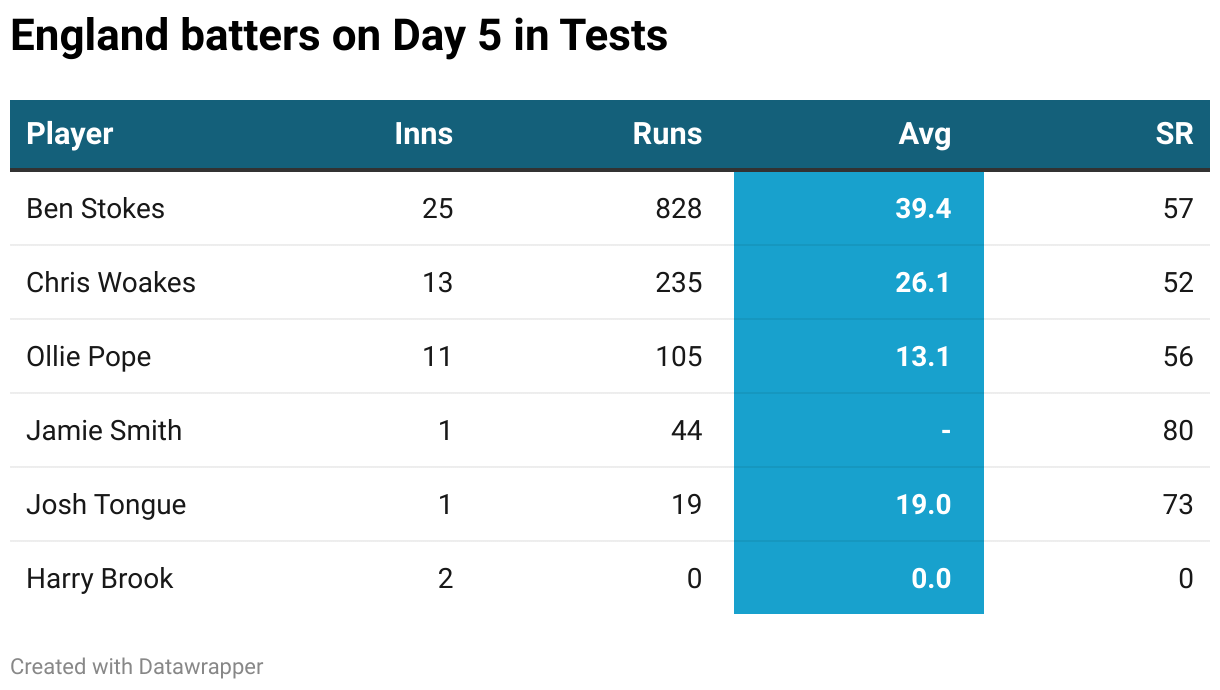The height and width of the screenshot is (690, 1220).
Task: Click the SR column header
Action: (x=1174, y=134)
